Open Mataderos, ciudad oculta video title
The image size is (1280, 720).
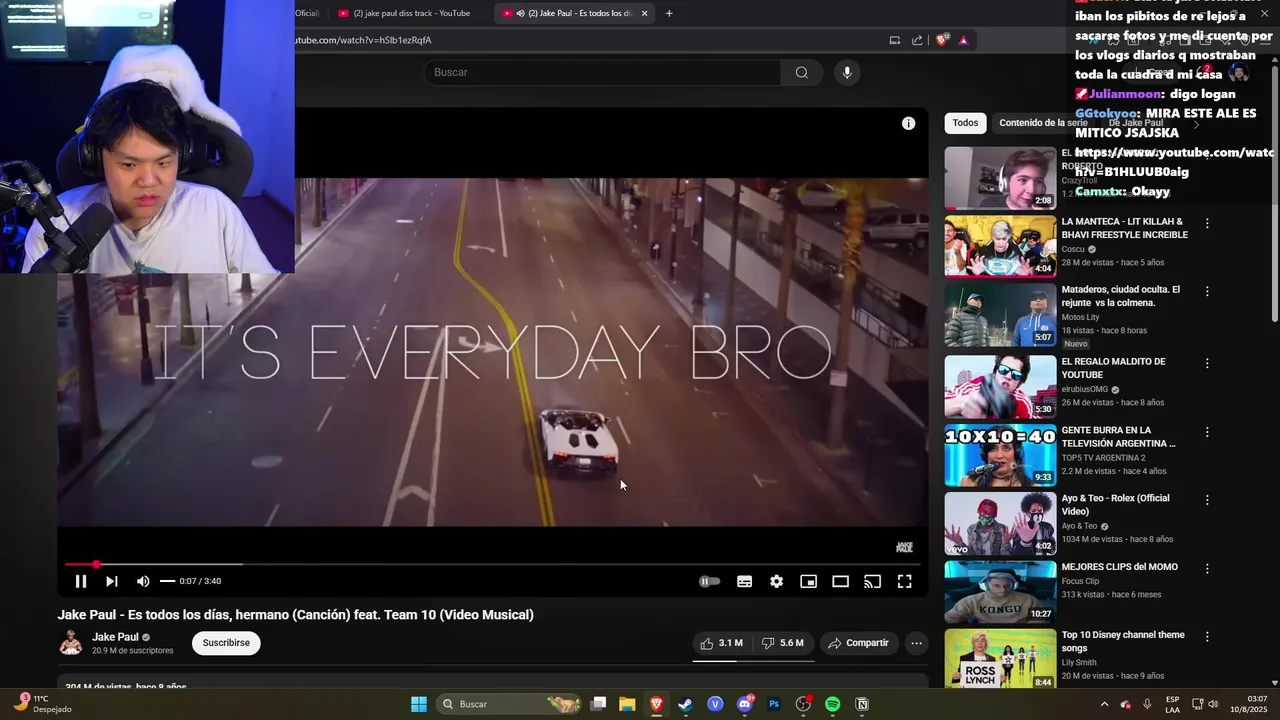click(1120, 296)
